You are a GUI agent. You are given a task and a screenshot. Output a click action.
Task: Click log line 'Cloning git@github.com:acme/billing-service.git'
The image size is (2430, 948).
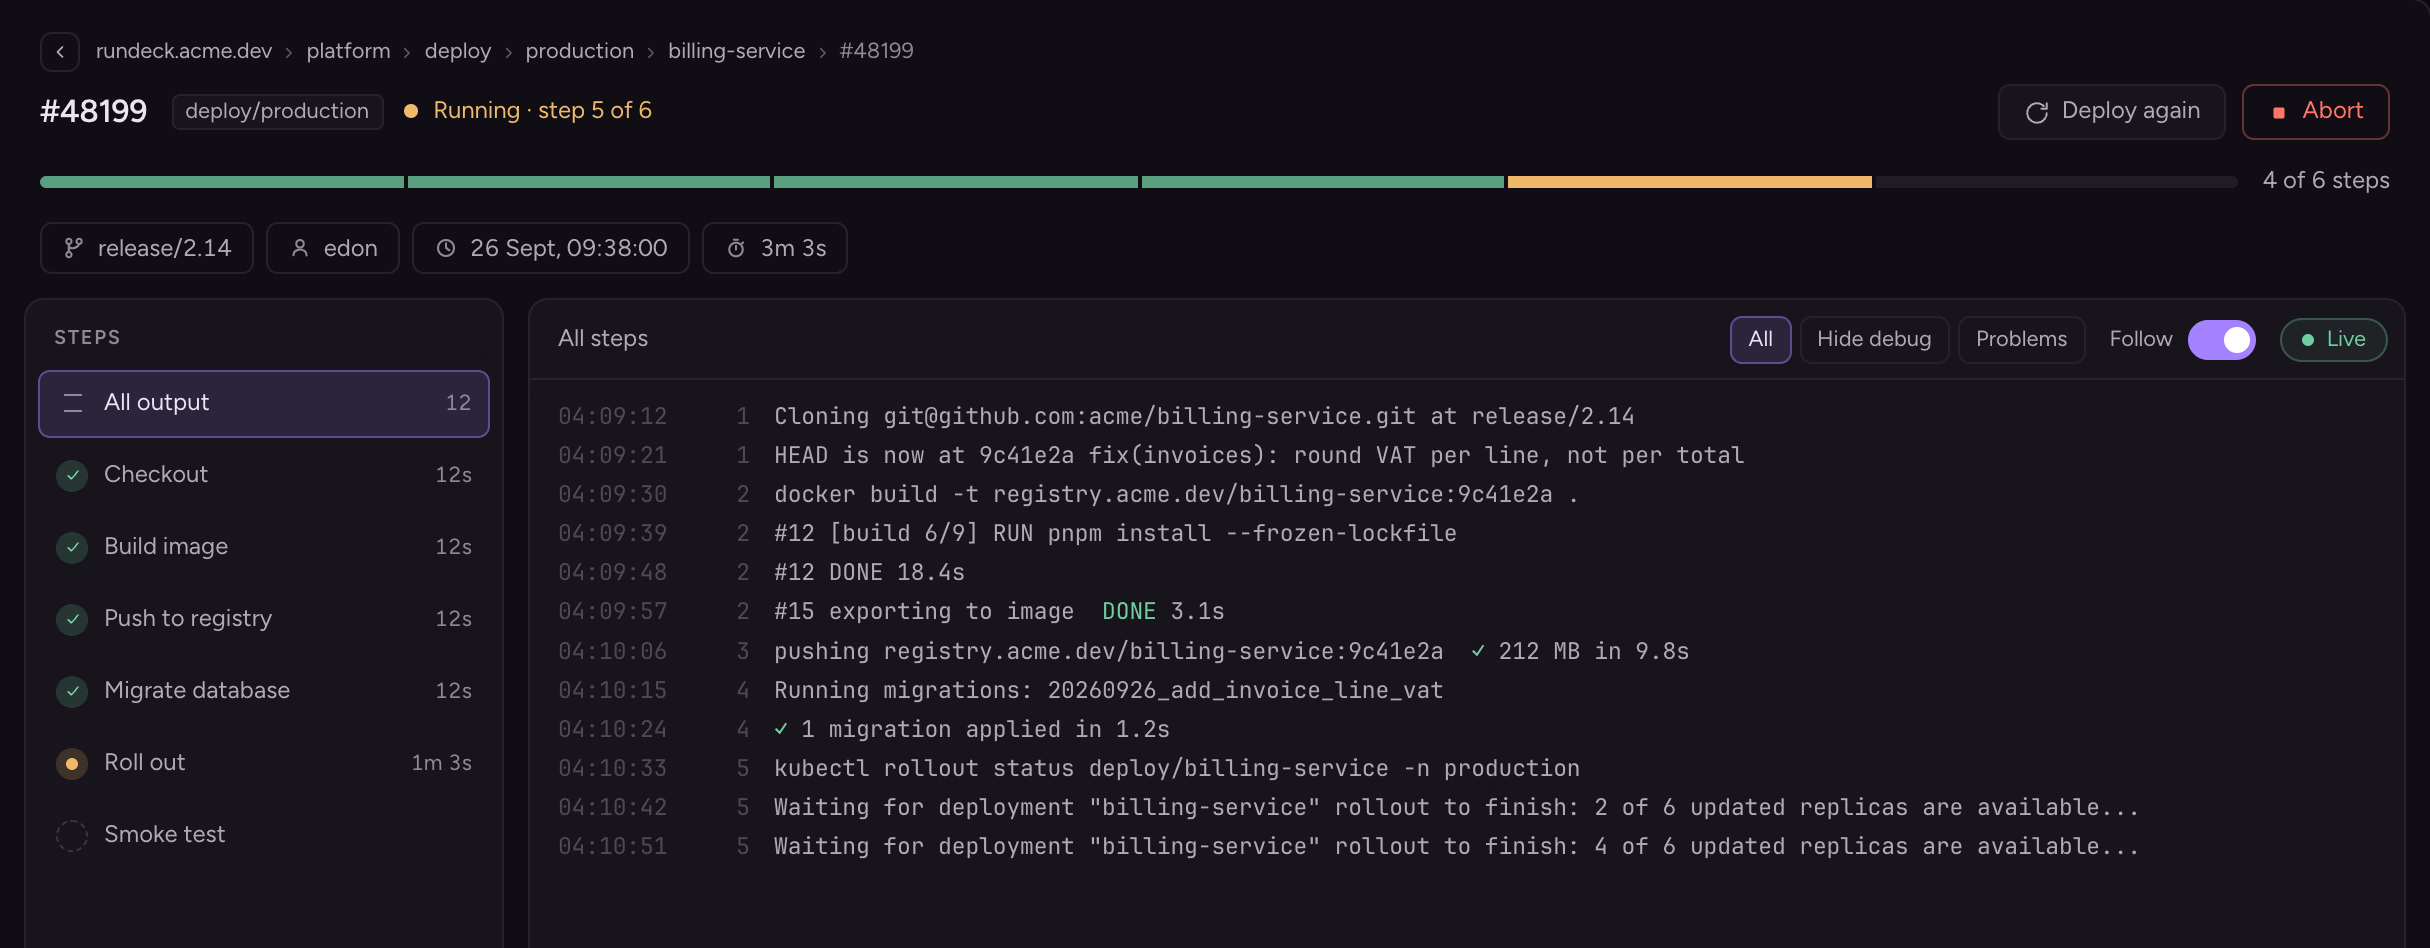pos(1204,416)
